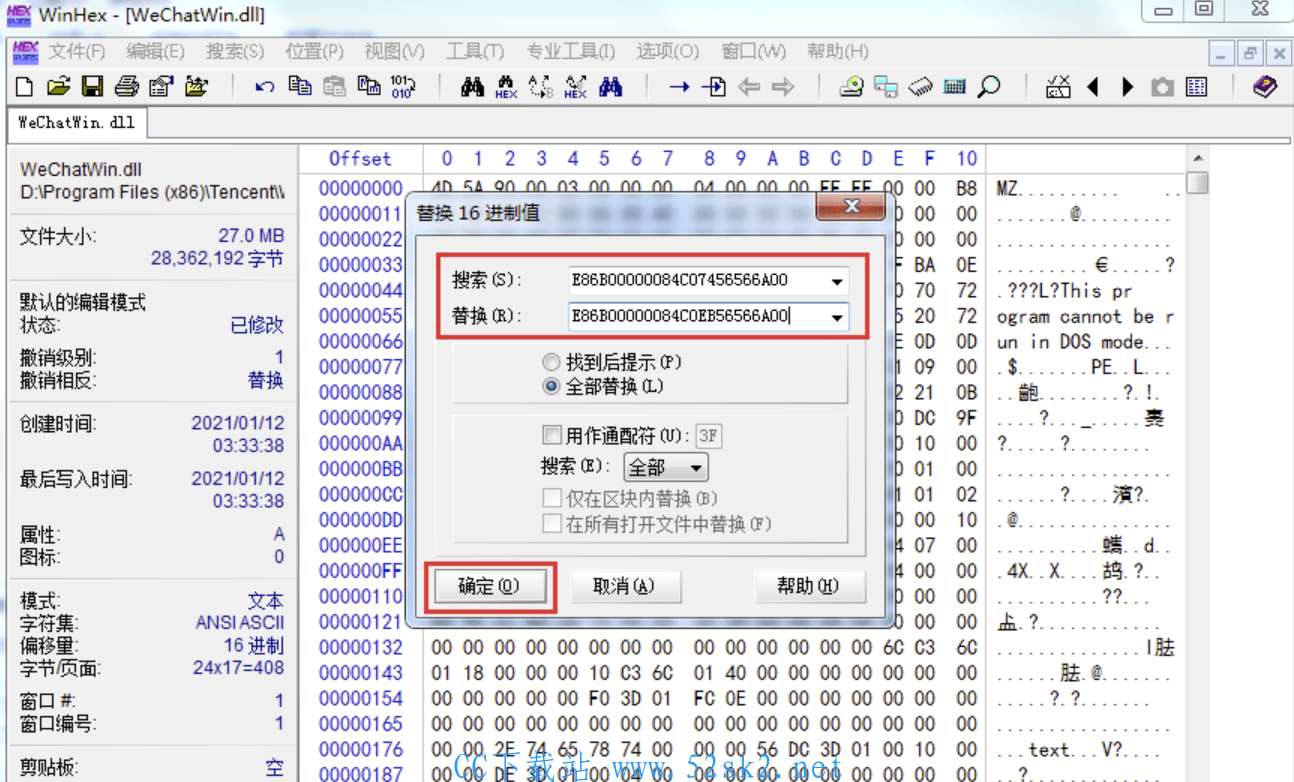Click the Print toolbar icon
This screenshot has width=1294, height=782.
pyautogui.click(x=126, y=87)
